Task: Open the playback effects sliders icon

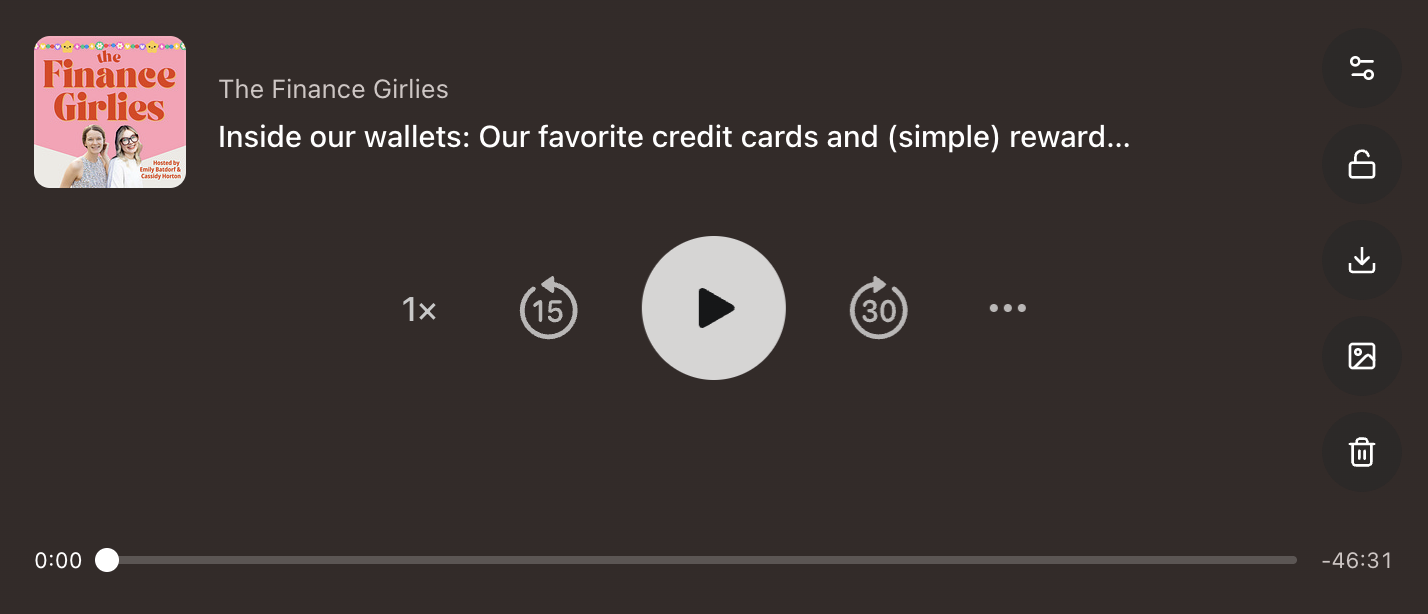Action: coord(1362,68)
